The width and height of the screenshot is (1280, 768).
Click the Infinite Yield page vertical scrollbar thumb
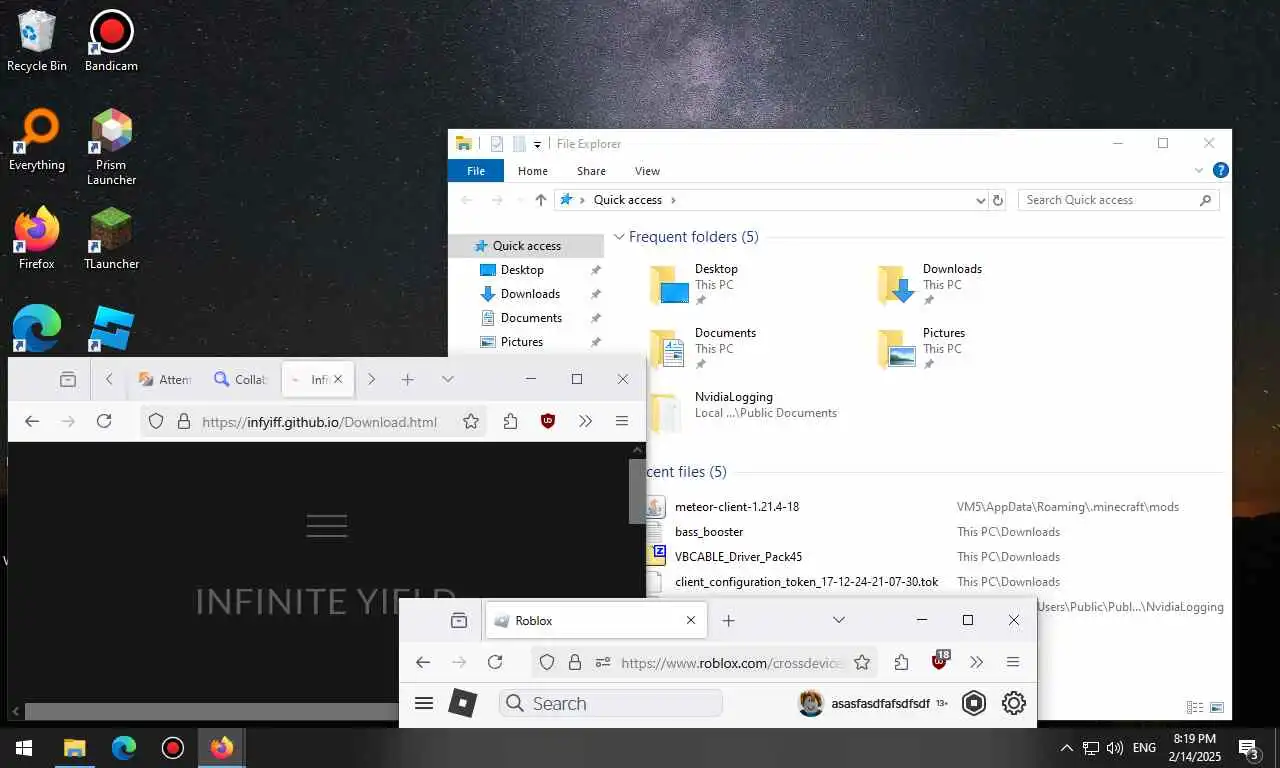[x=637, y=491]
